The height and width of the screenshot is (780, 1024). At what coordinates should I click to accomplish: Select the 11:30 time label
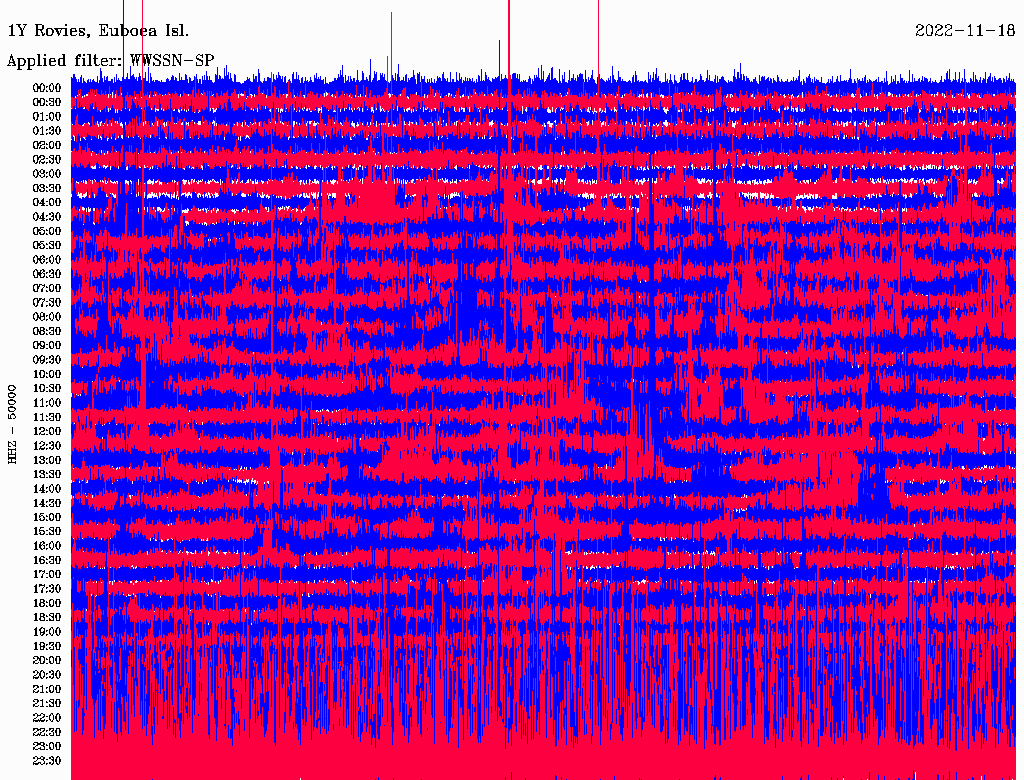coord(47,417)
